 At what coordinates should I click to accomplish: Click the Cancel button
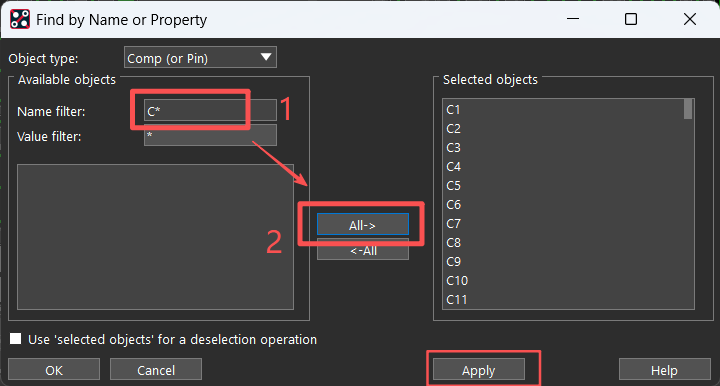[x=156, y=370]
